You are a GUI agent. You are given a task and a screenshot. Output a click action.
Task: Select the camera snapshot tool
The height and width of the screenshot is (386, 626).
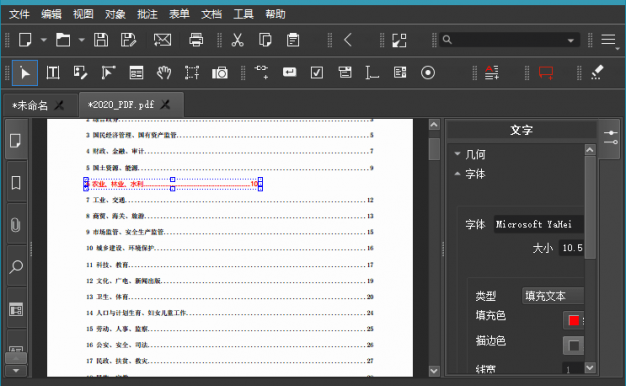tap(220, 73)
